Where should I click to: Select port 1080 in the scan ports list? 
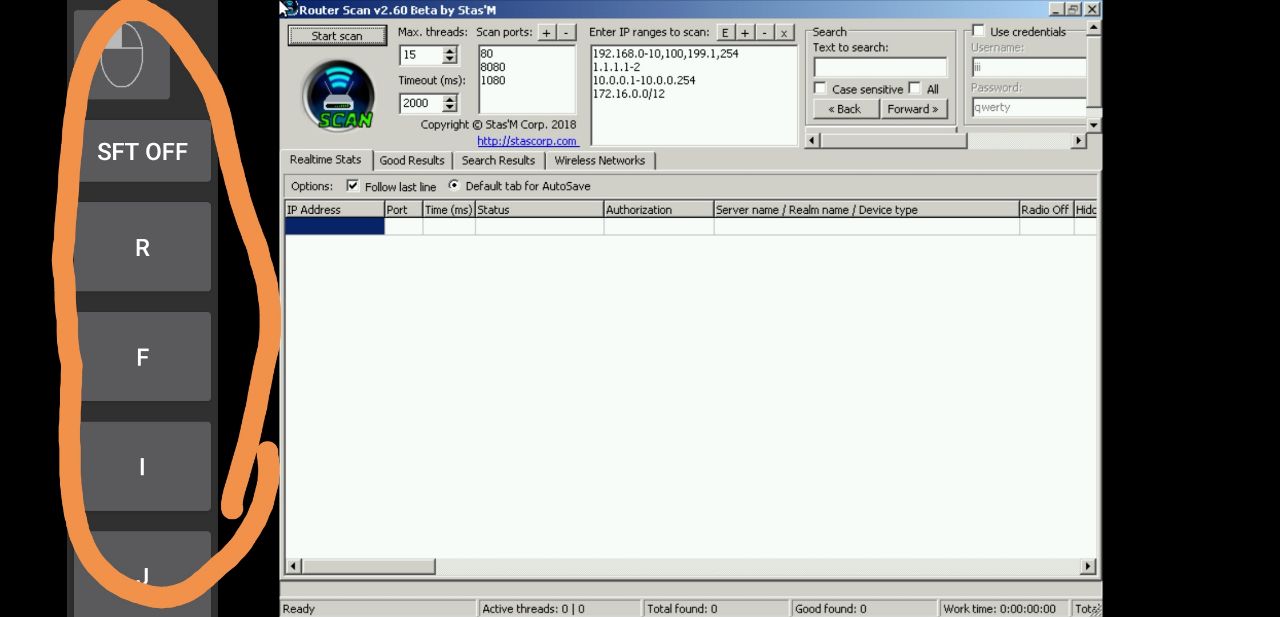click(492, 80)
